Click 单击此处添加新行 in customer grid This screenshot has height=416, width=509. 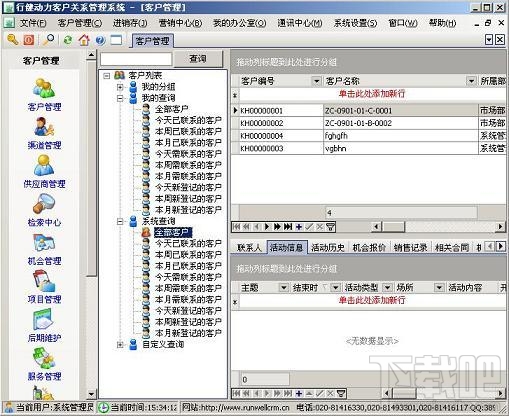(x=372, y=94)
